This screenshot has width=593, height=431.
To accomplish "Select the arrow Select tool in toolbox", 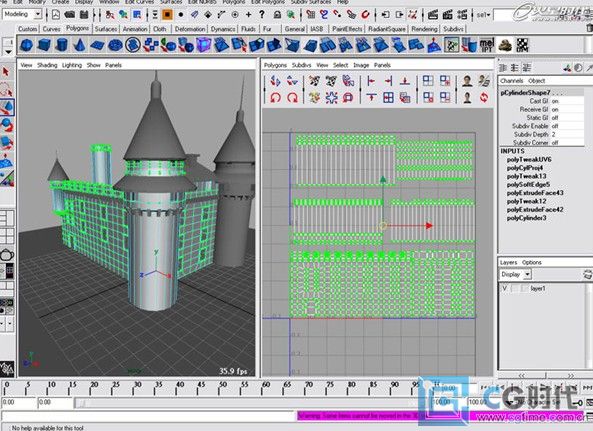I will [6, 72].
